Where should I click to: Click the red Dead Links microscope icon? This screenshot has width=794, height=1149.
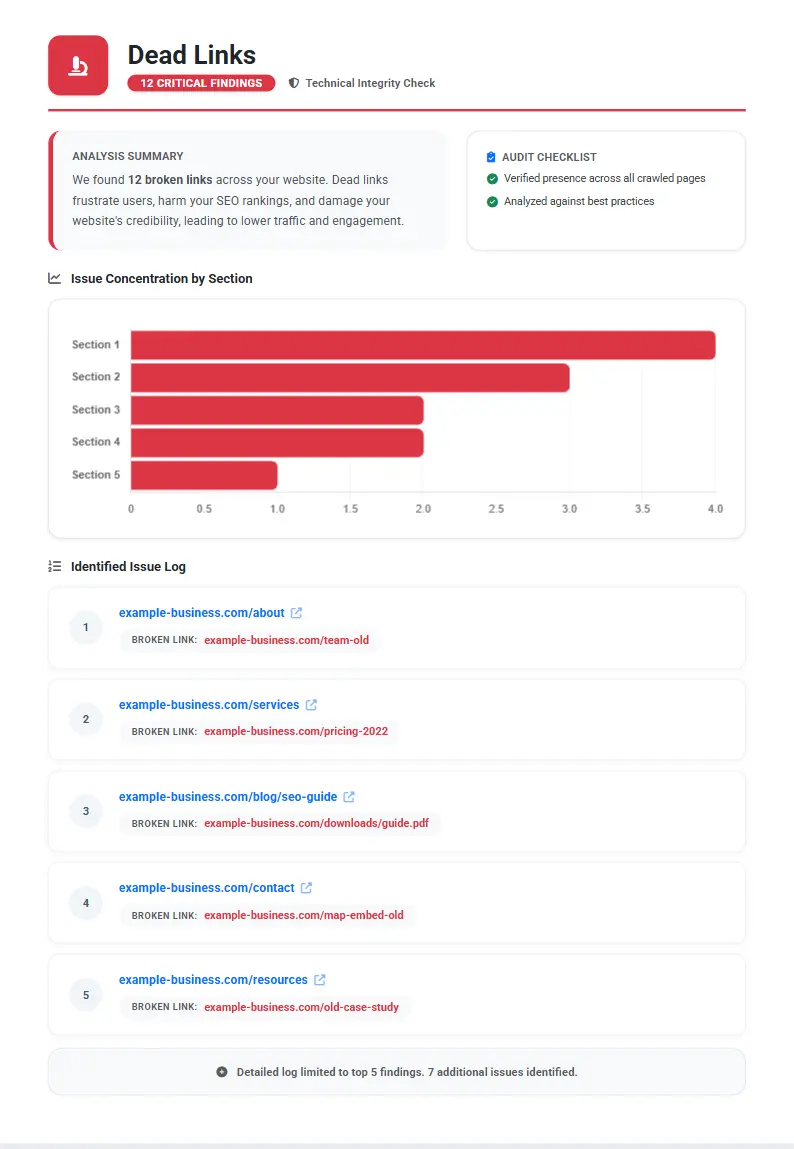tap(77, 64)
